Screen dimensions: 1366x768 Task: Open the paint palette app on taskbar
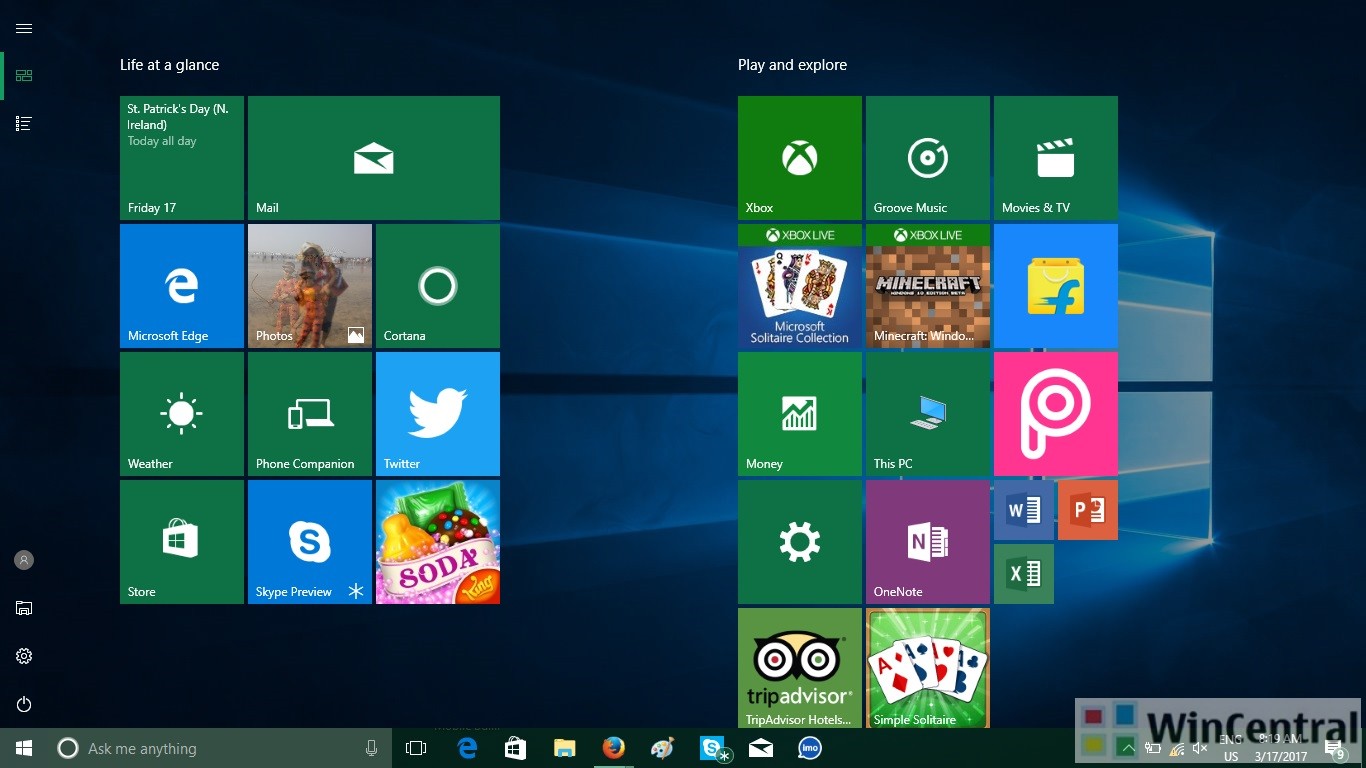(662, 748)
